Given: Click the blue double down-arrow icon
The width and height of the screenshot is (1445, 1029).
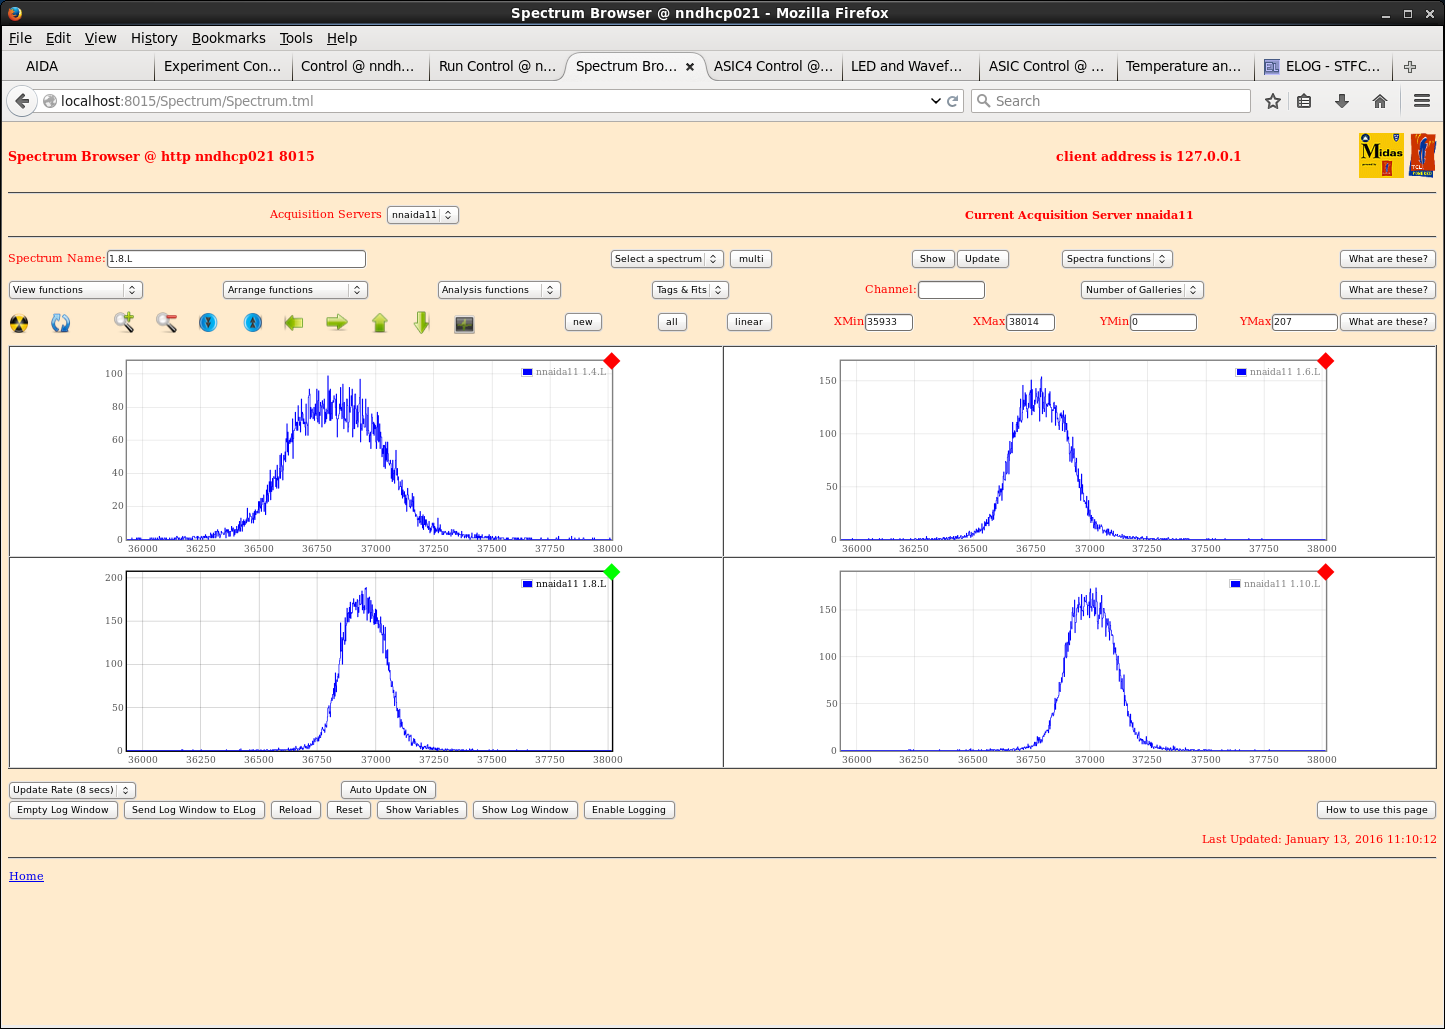Looking at the screenshot, I should click(x=208, y=322).
